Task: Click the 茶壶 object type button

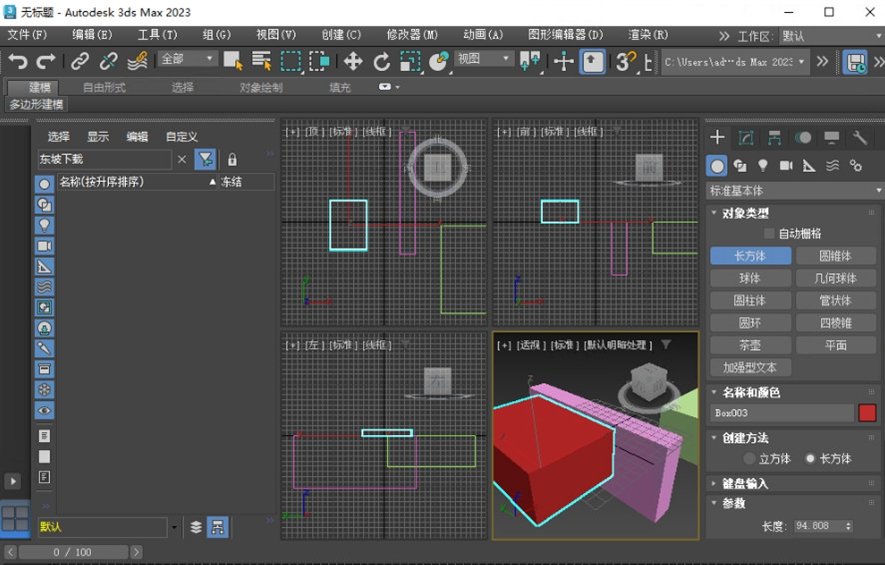Action: click(750, 345)
